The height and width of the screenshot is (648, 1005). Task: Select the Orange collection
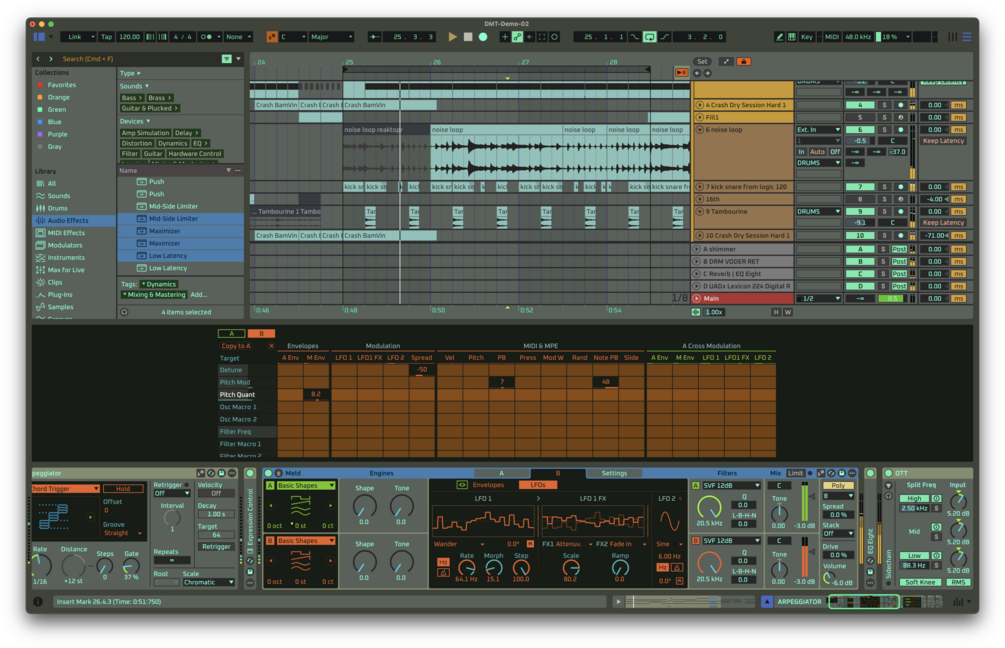point(58,97)
